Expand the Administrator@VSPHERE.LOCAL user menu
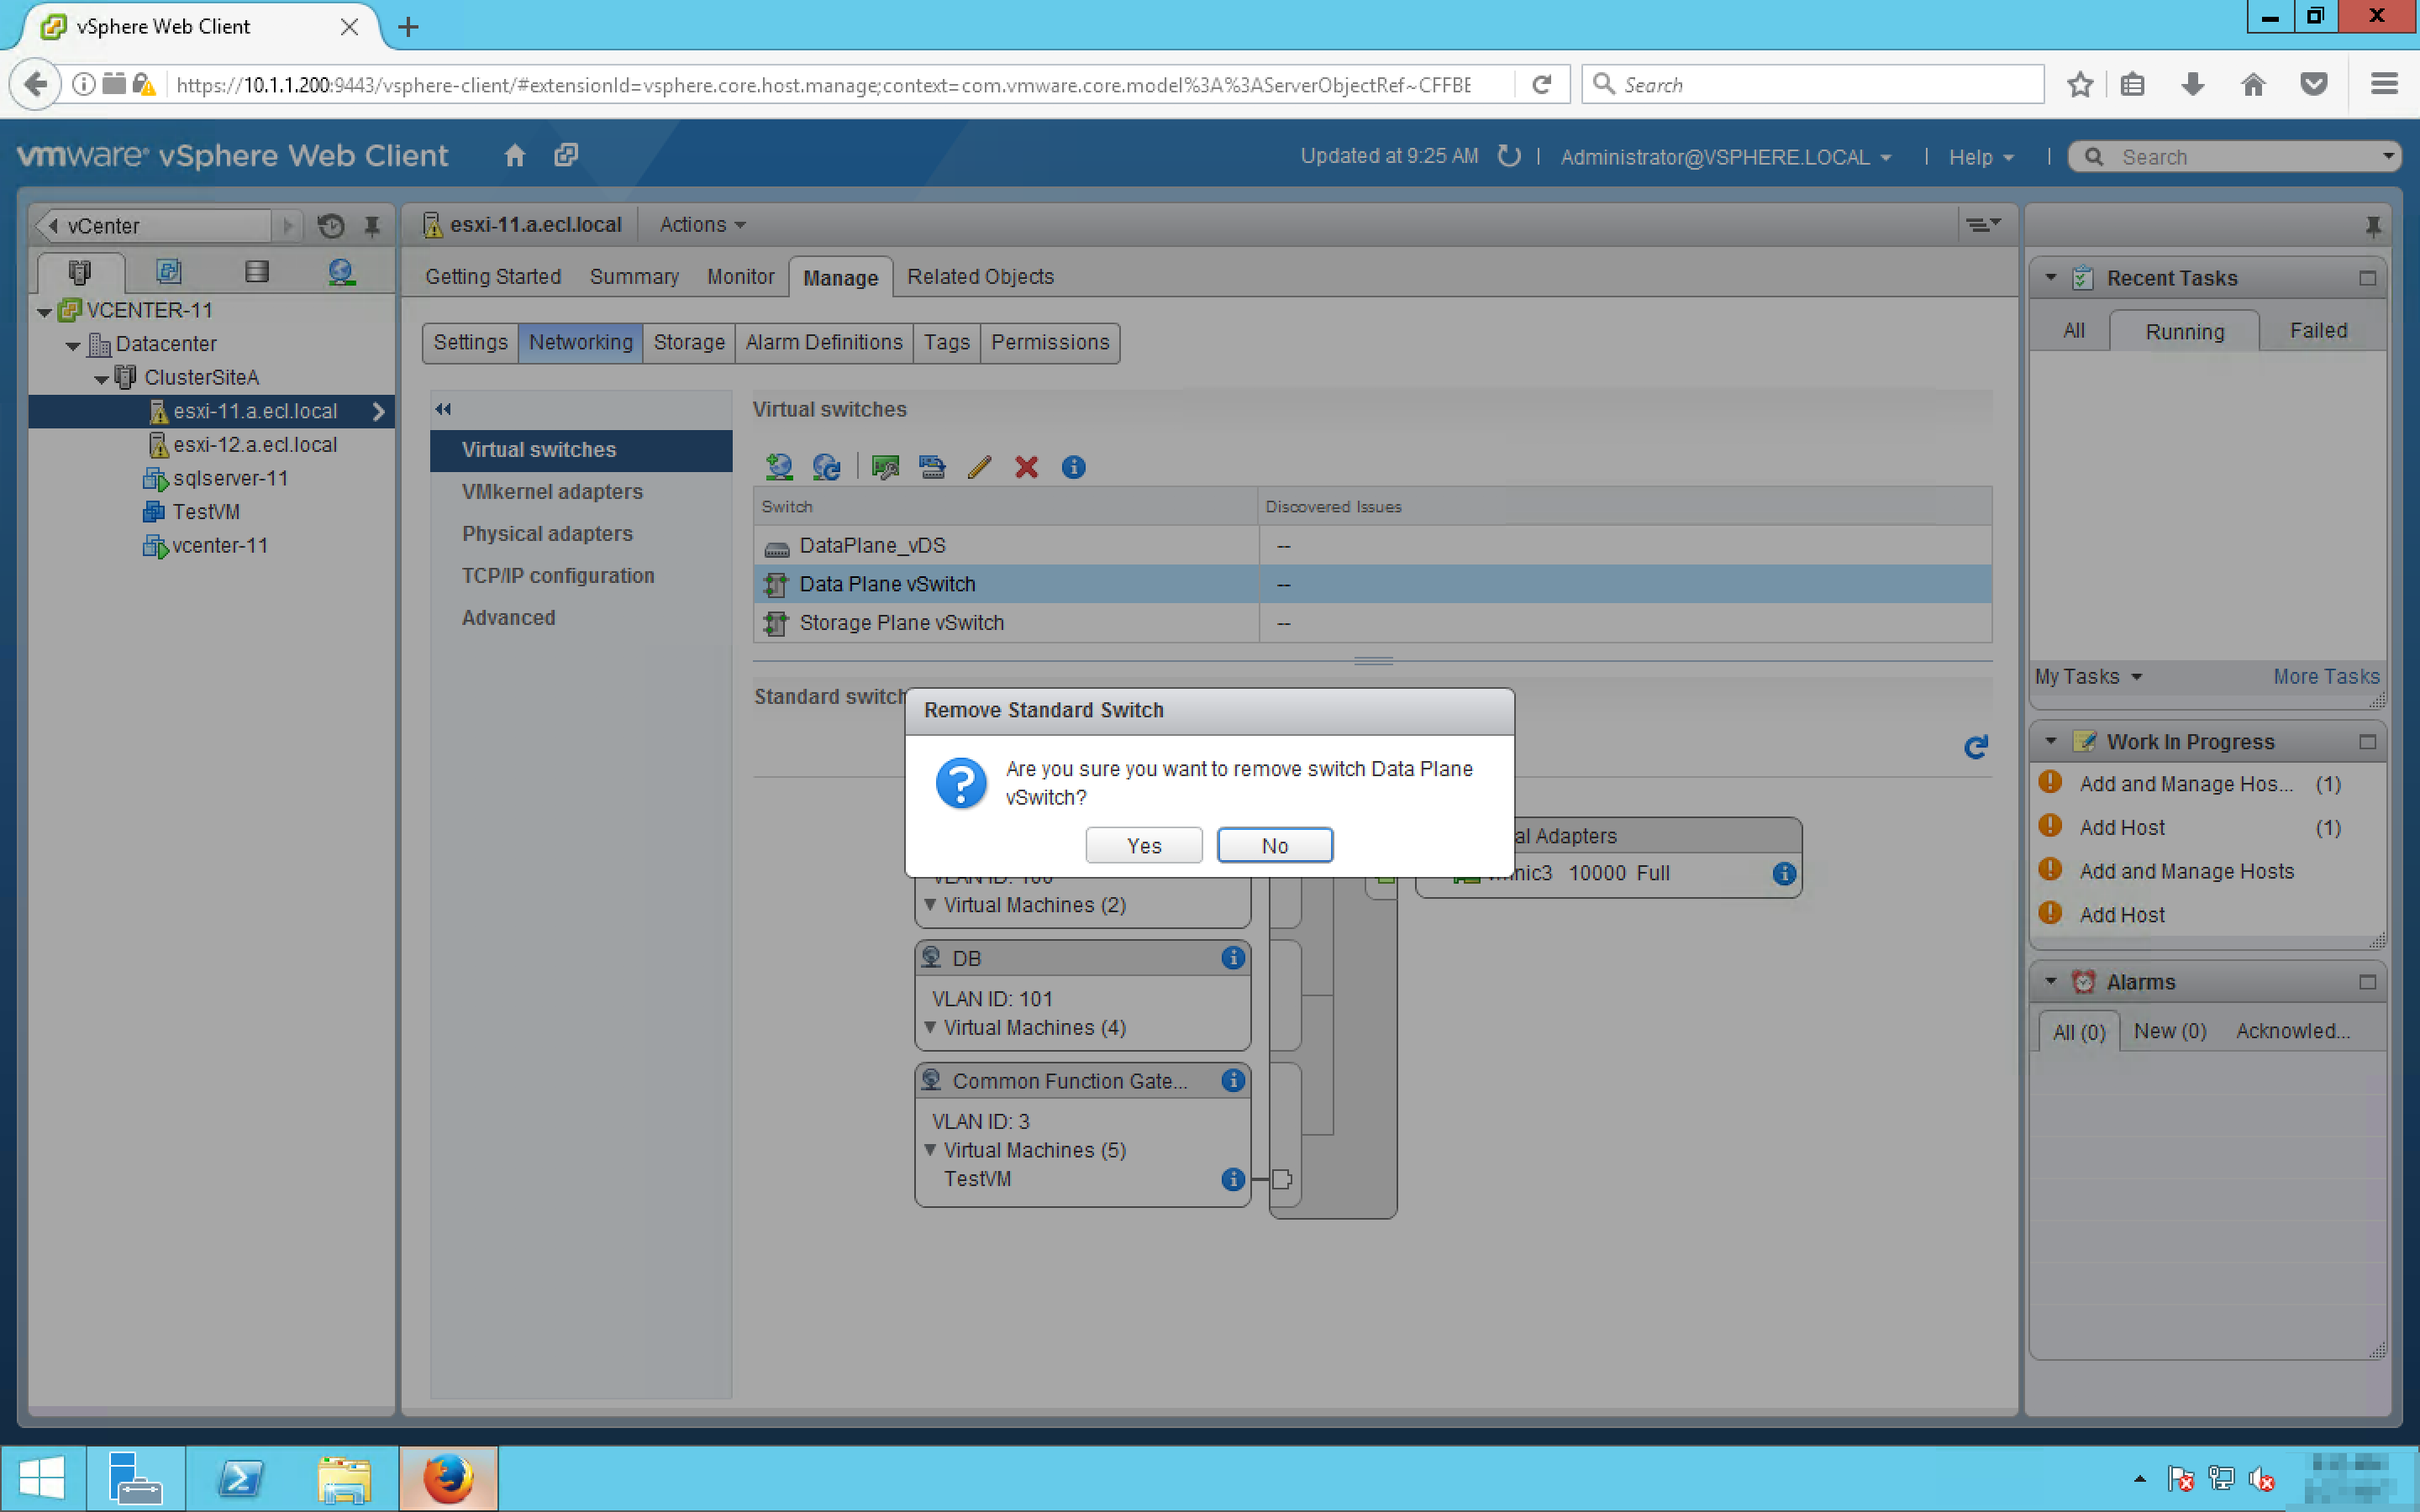Screen dimensions: 2420x1512 (1725, 157)
